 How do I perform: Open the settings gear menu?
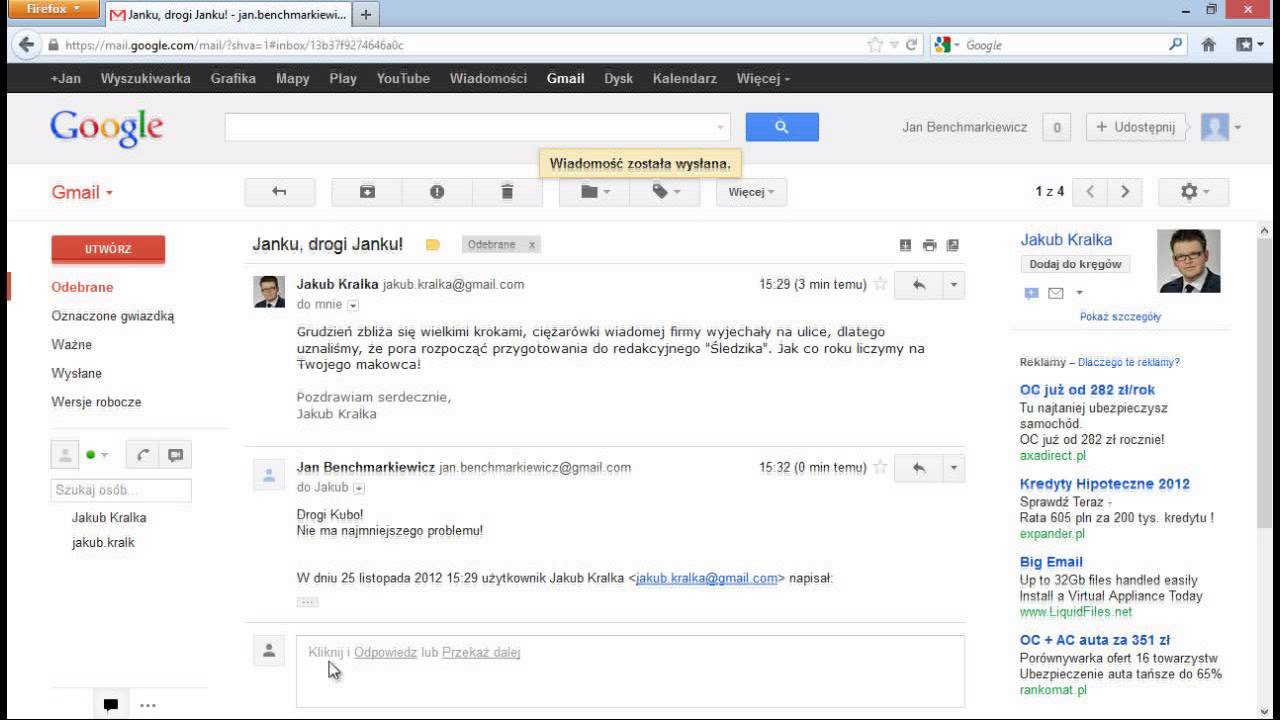(x=1193, y=192)
